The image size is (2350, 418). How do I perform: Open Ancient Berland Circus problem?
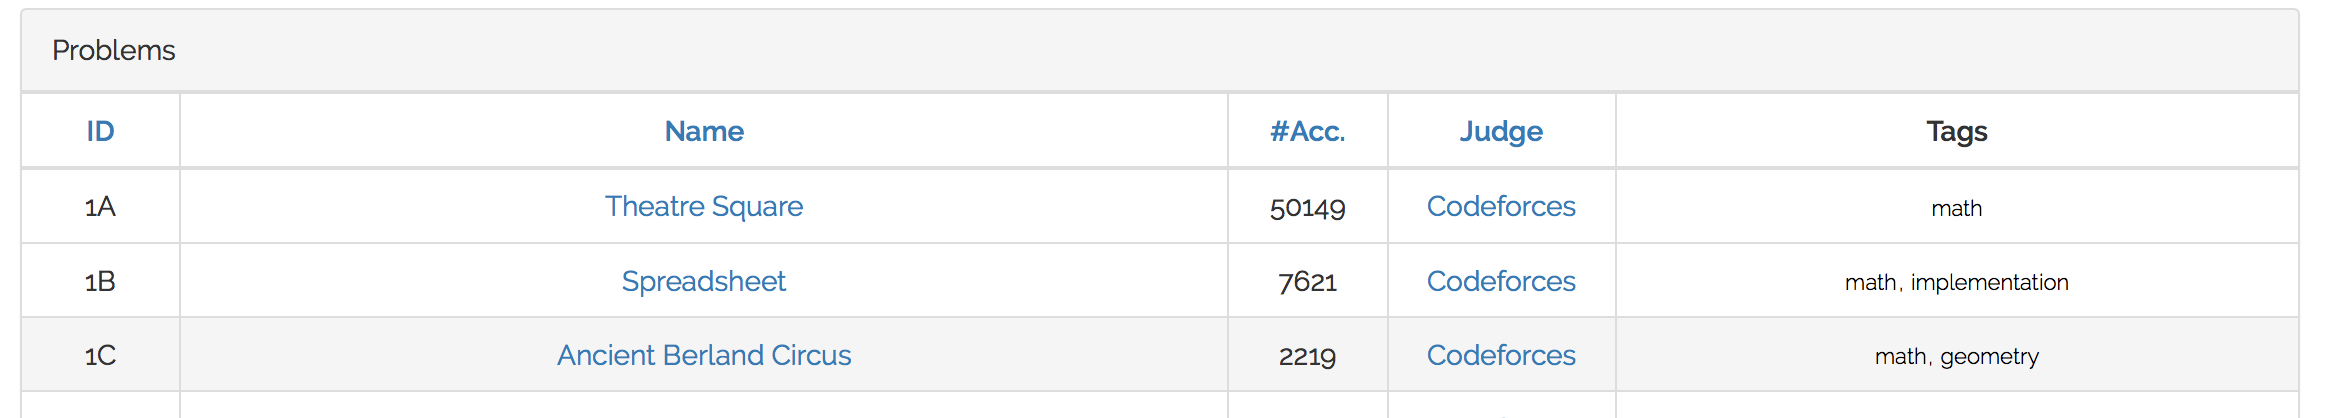(704, 355)
